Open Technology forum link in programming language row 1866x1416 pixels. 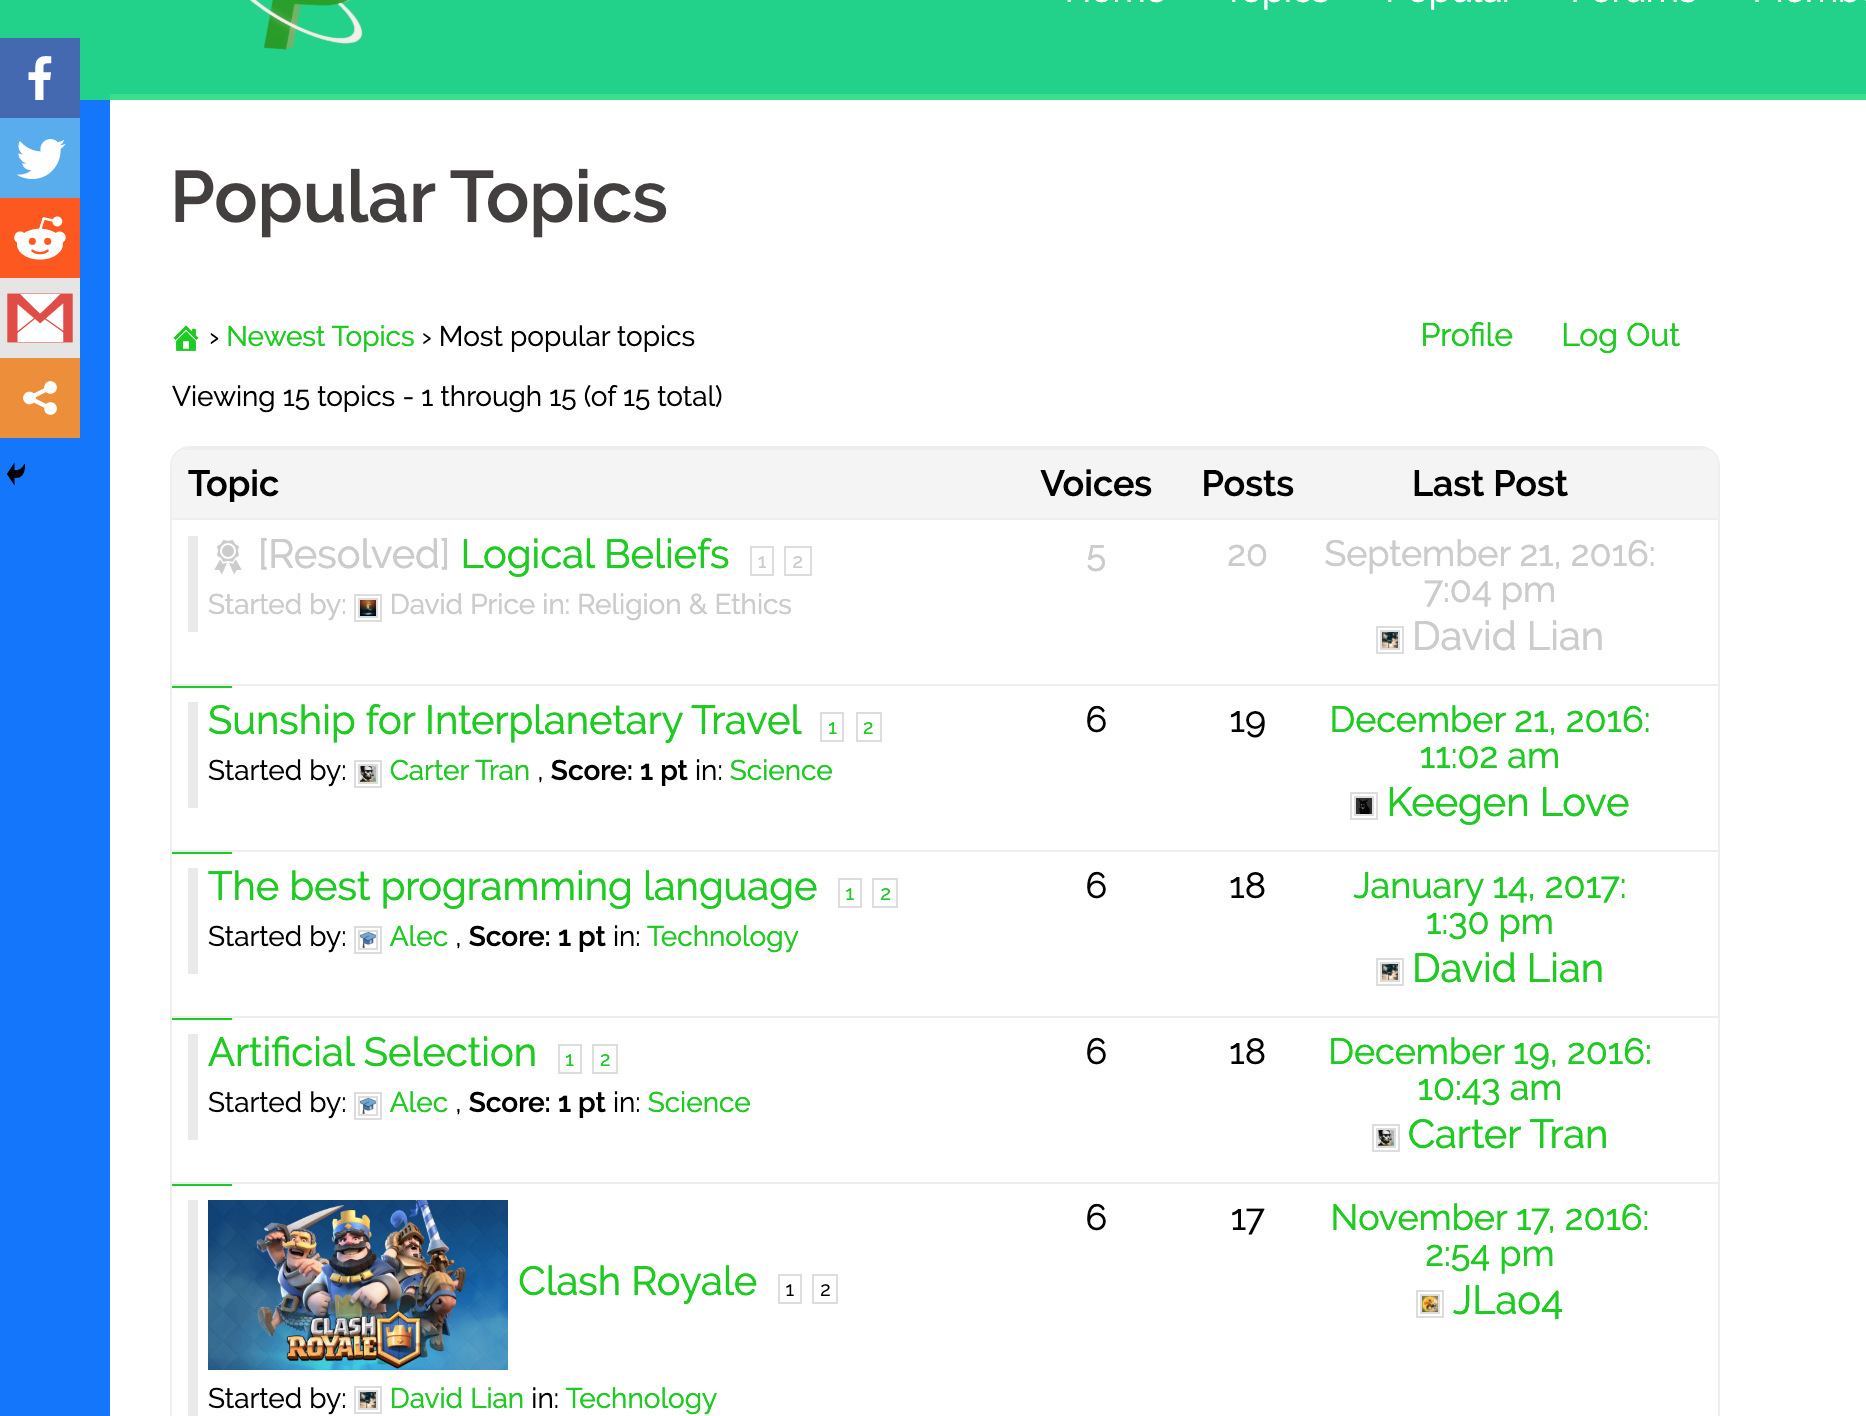[x=722, y=937]
